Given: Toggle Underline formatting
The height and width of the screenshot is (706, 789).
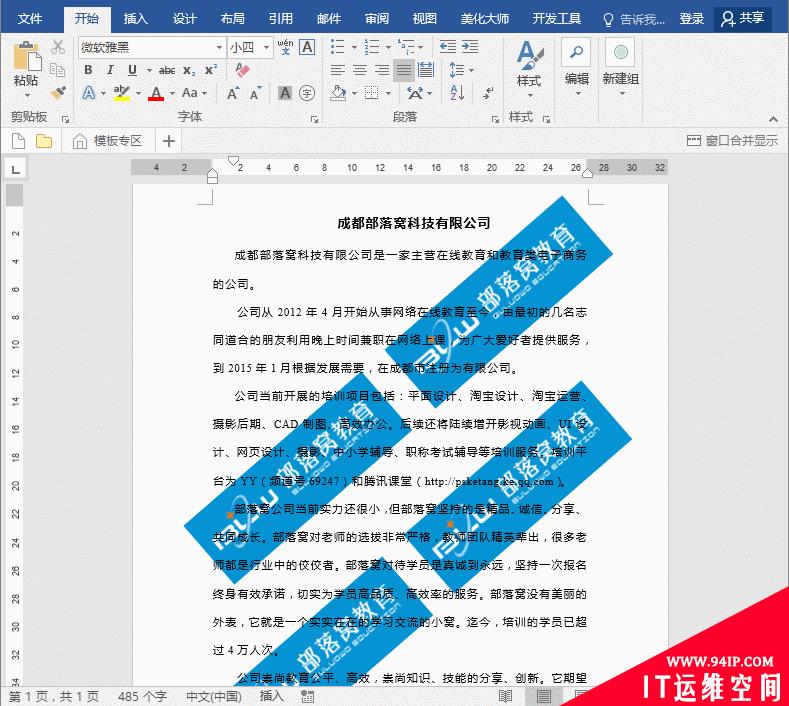Looking at the screenshot, I should click(x=132, y=70).
